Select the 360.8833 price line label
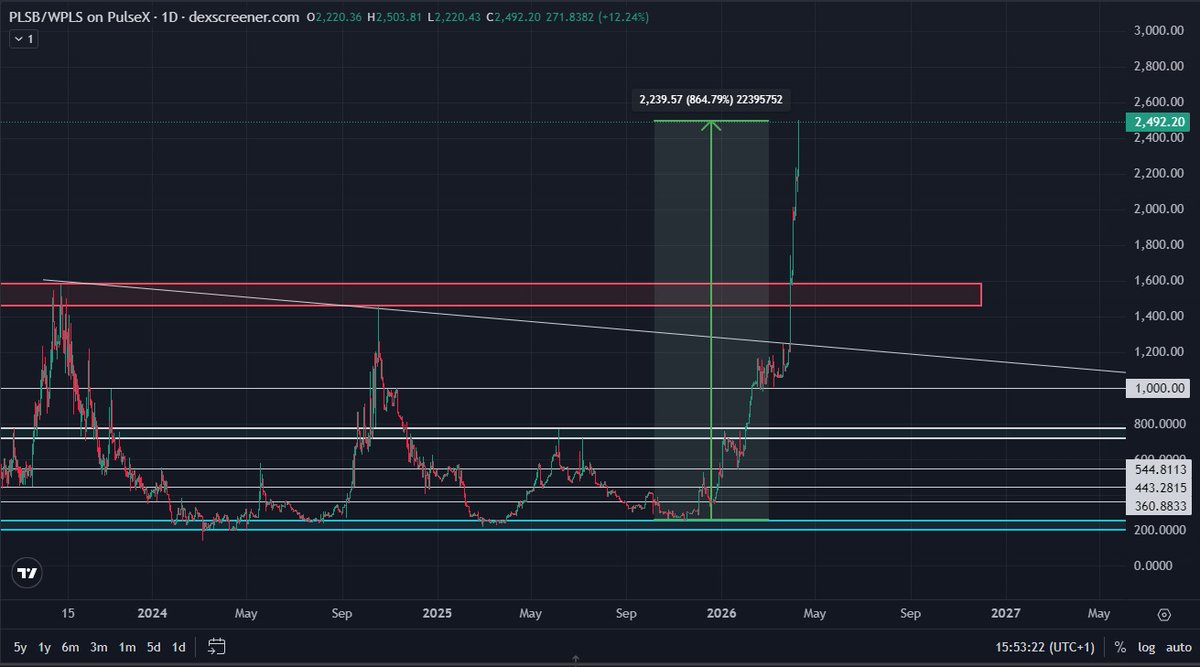Screen dimensions: 1200x667 coord(1161,506)
